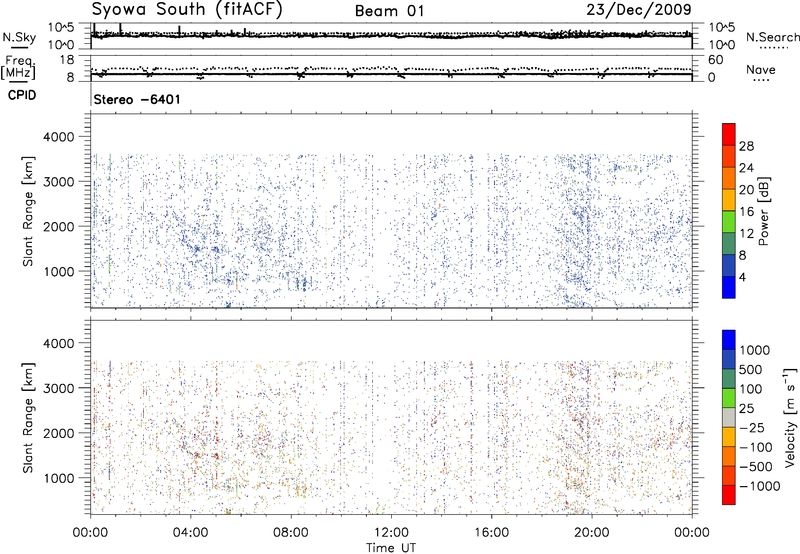Click the gray −25 to 25 segment of Velocity colorbar
Screen dimensions: 800x554
click(x=729, y=417)
